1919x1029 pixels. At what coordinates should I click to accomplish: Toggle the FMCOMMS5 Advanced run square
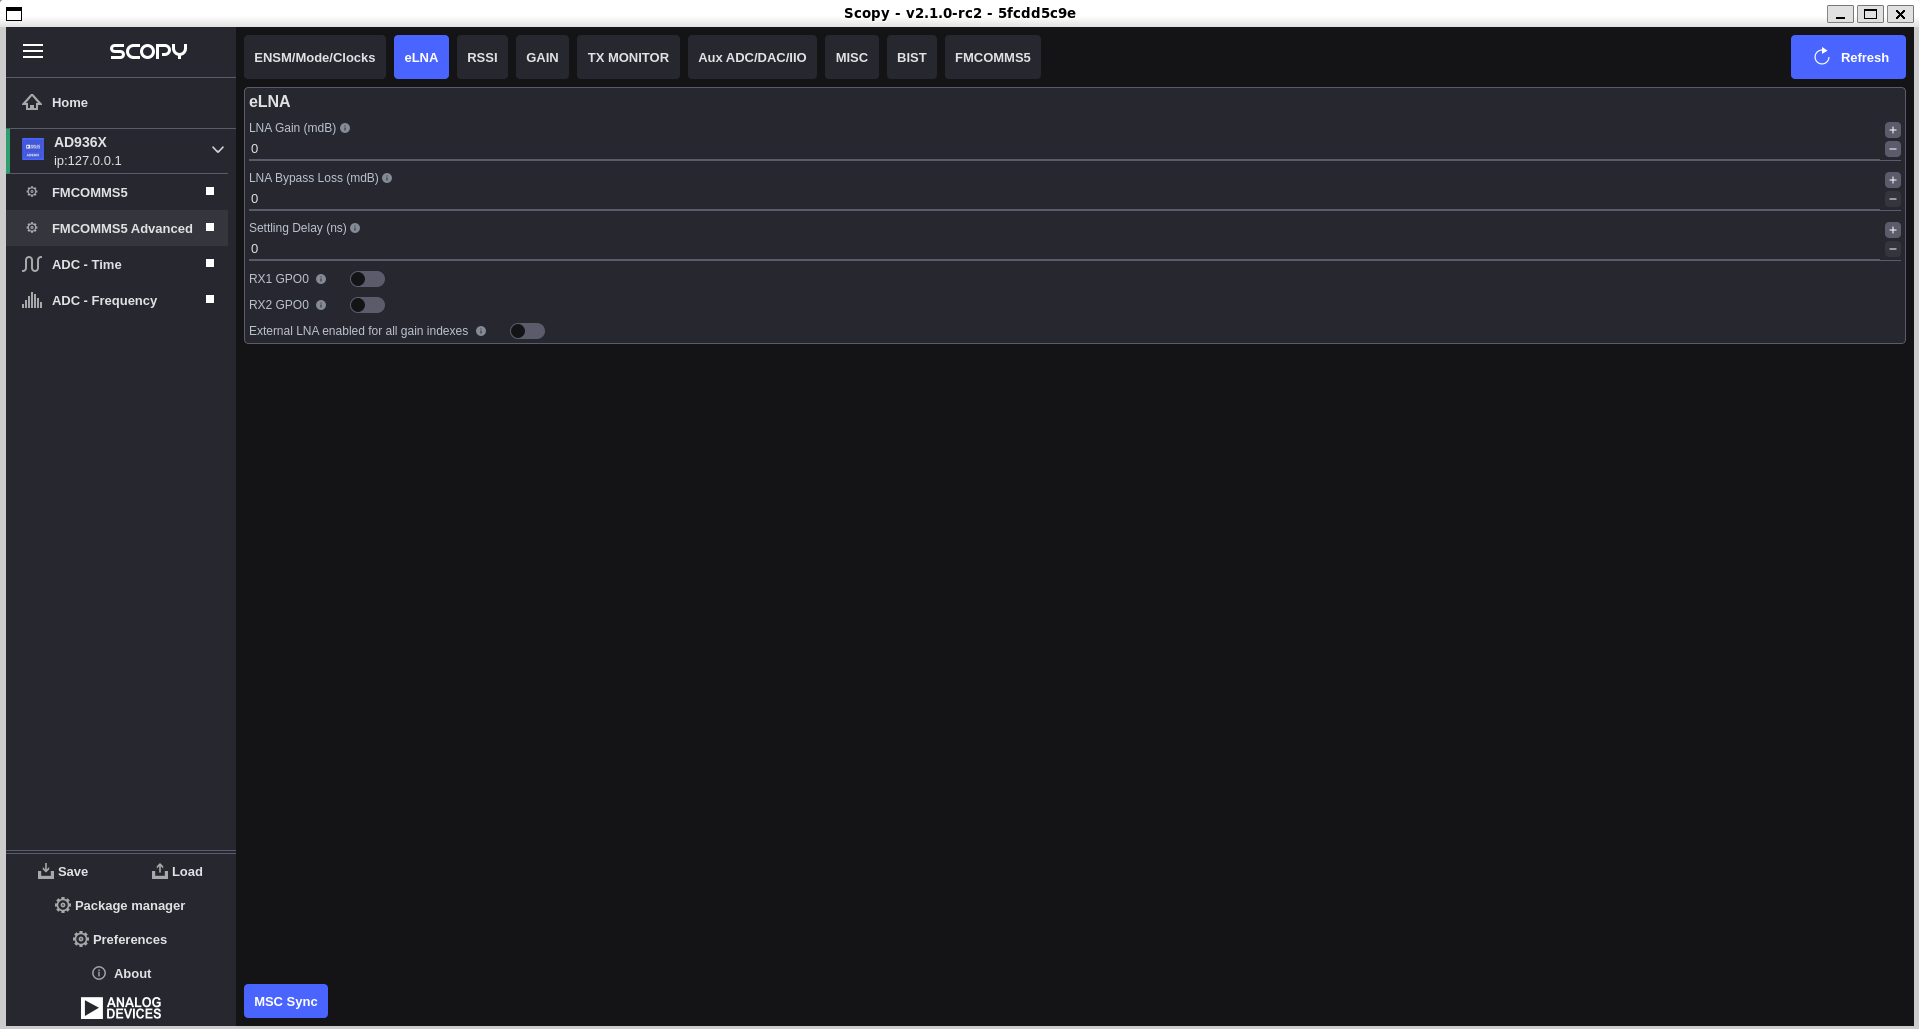tap(210, 227)
